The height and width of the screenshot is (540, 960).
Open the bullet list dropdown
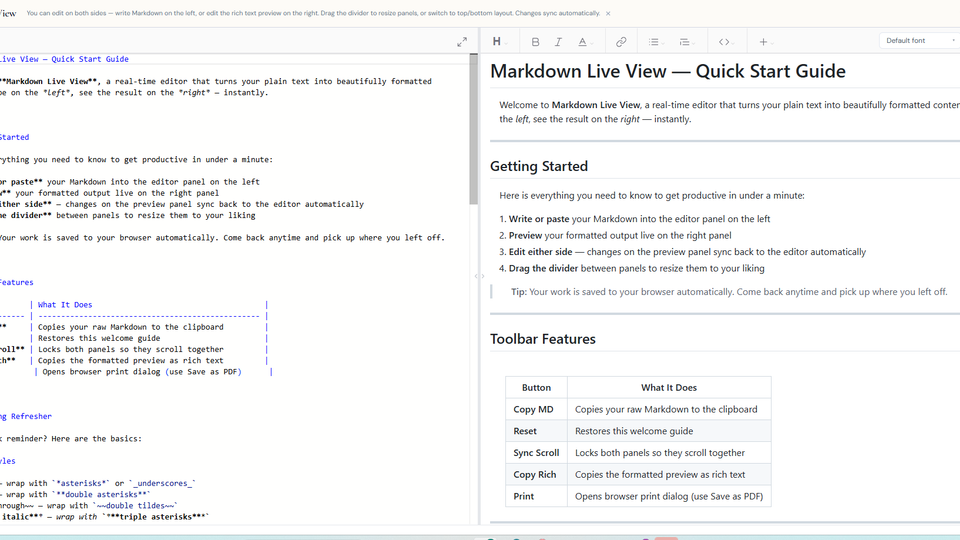(x=655, y=42)
